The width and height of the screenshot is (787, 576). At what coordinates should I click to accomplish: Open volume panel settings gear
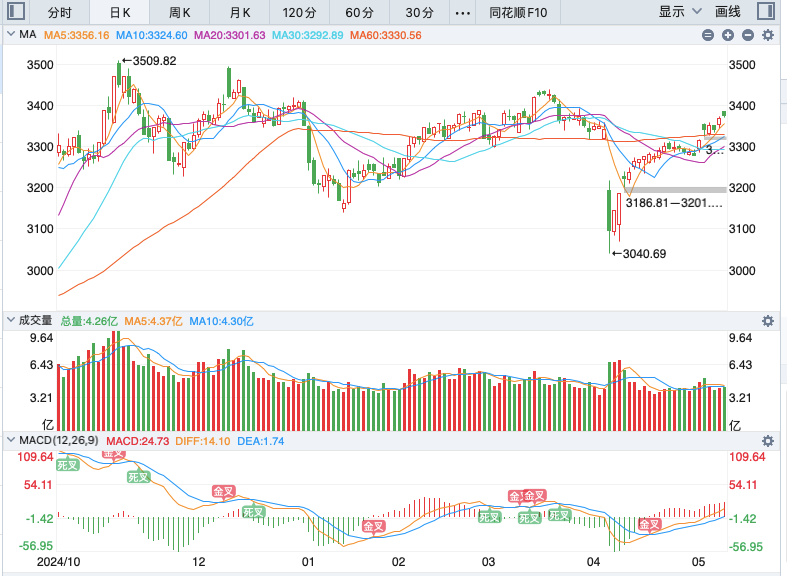pos(768,321)
